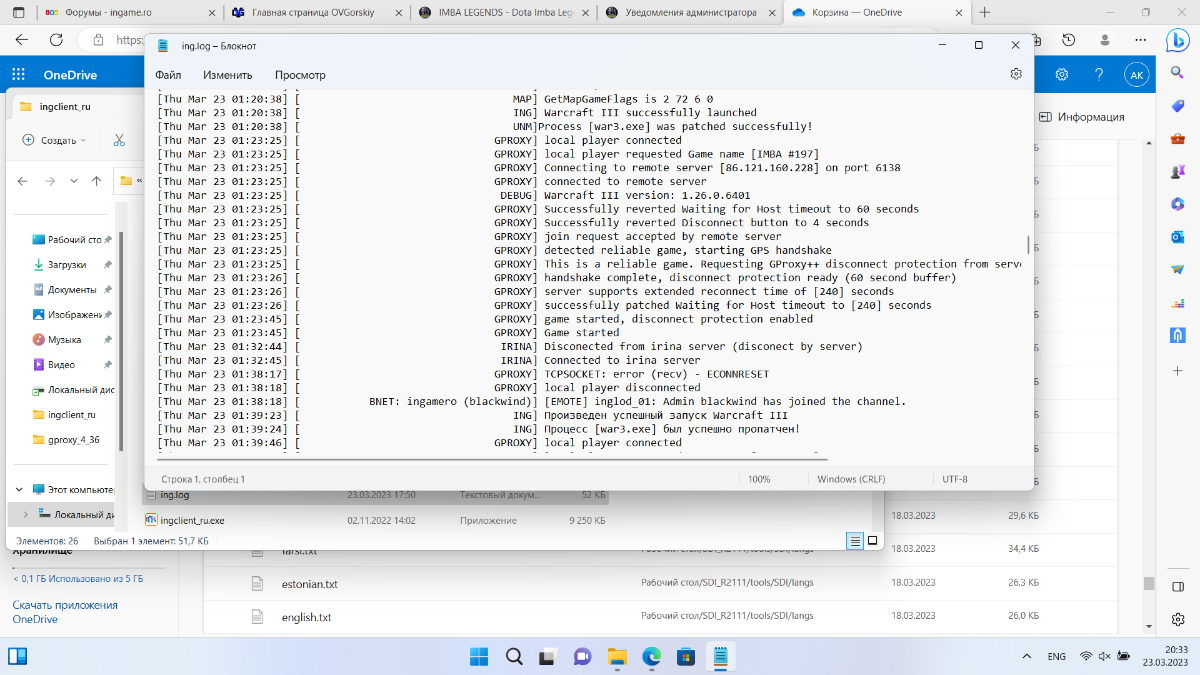Open Outlook icon in Edge sidebar

1178,237
